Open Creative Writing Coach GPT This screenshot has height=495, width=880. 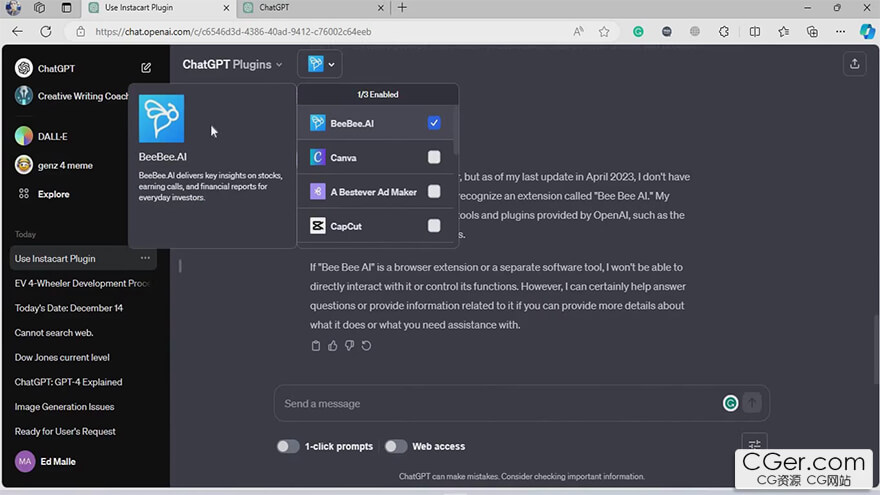click(x=72, y=96)
